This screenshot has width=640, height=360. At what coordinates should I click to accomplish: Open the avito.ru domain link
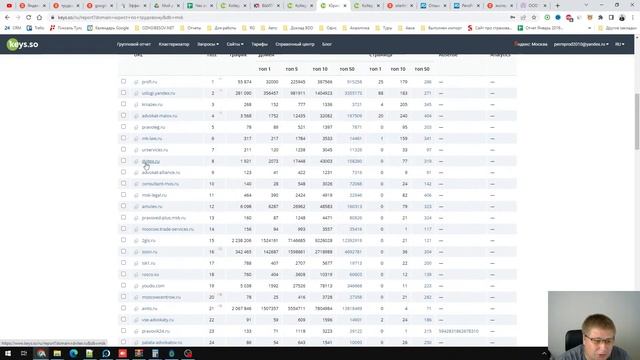pyautogui.click(x=149, y=309)
